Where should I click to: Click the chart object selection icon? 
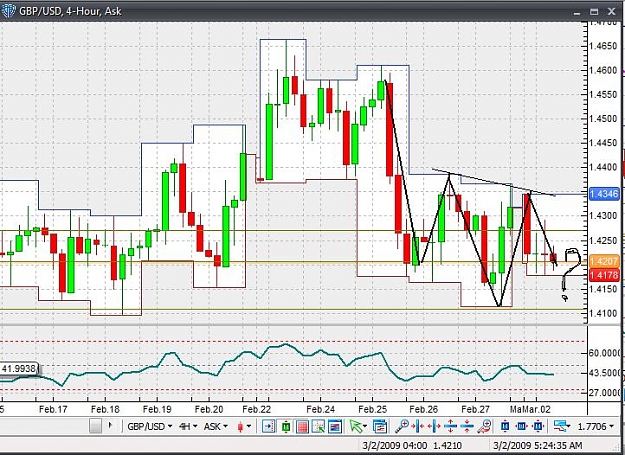point(318,427)
